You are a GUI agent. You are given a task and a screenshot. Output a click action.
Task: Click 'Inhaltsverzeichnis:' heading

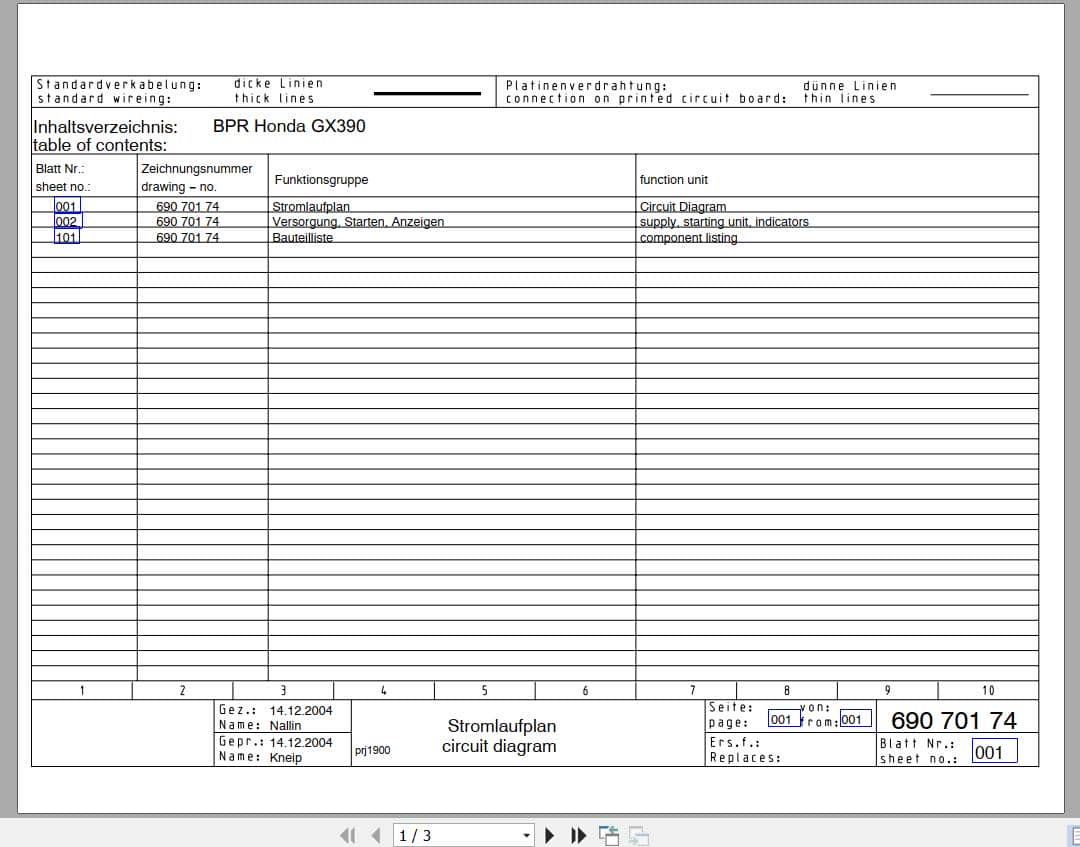click(x=105, y=127)
